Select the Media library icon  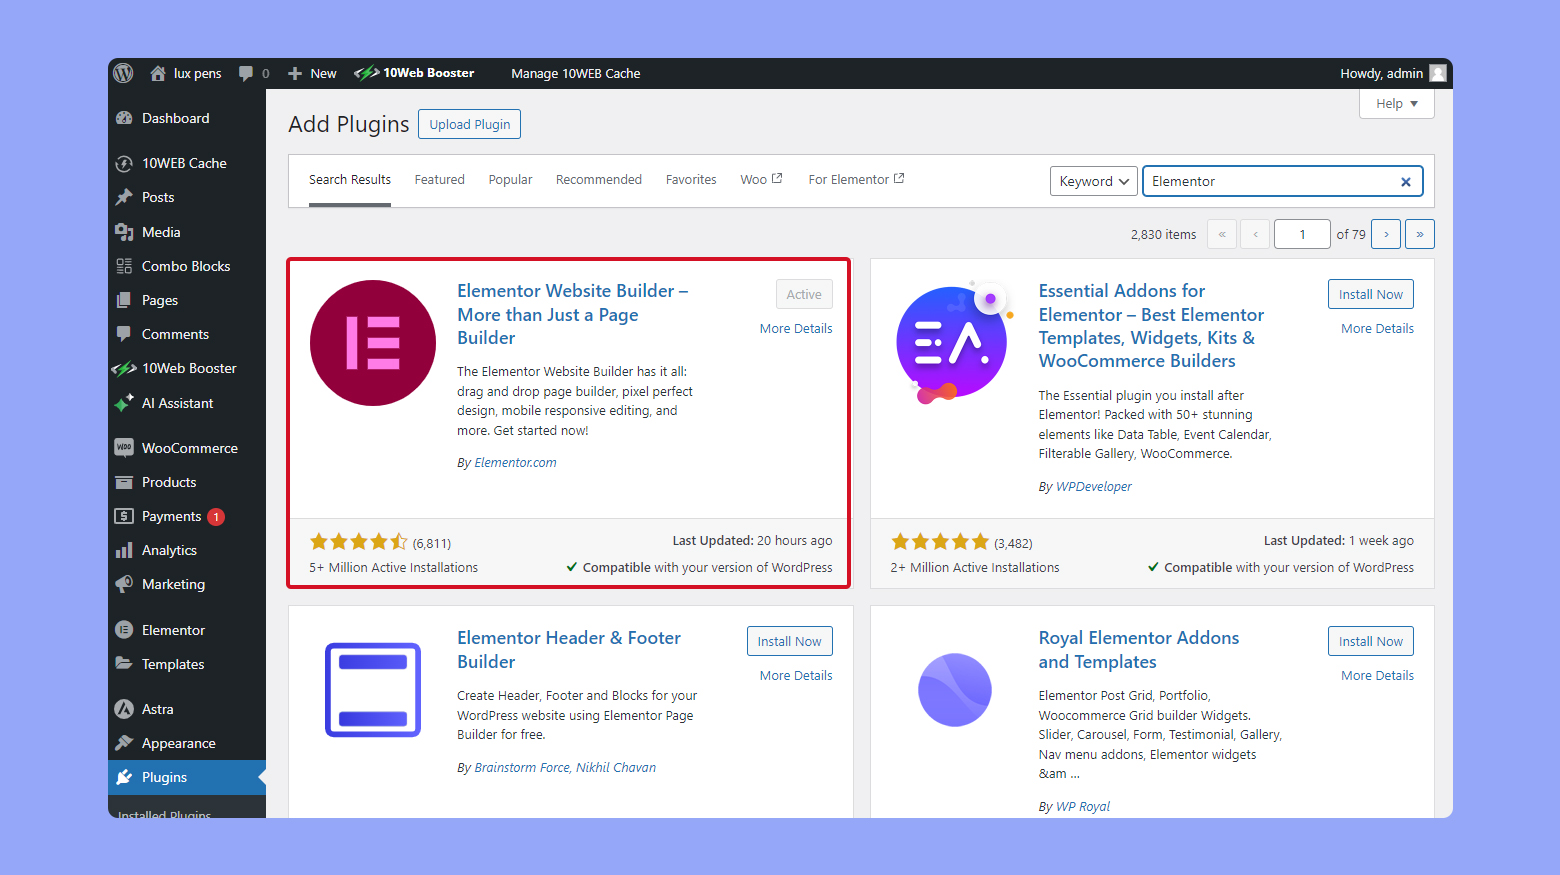(123, 231)
